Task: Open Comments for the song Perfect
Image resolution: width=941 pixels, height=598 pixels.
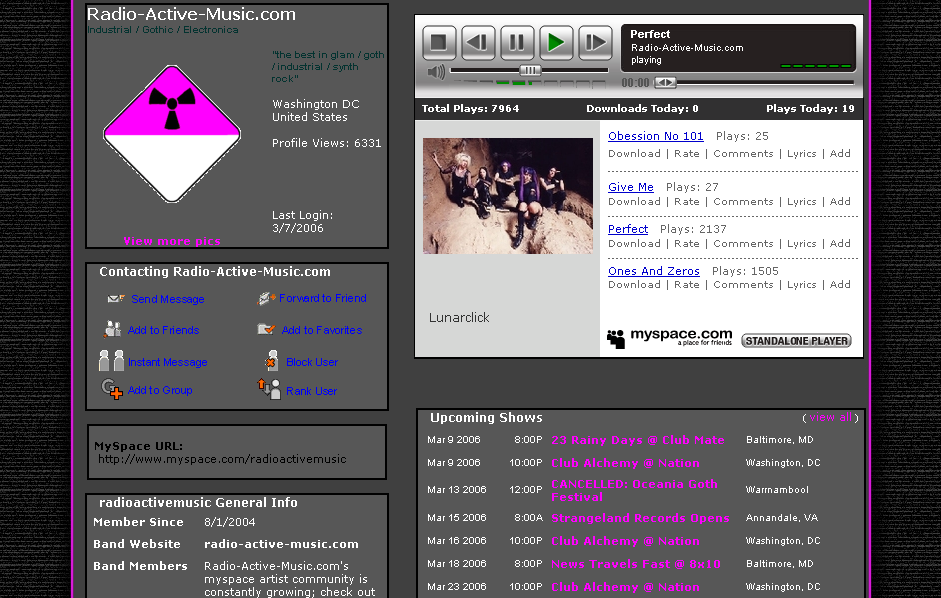Action: coord(743,244)
